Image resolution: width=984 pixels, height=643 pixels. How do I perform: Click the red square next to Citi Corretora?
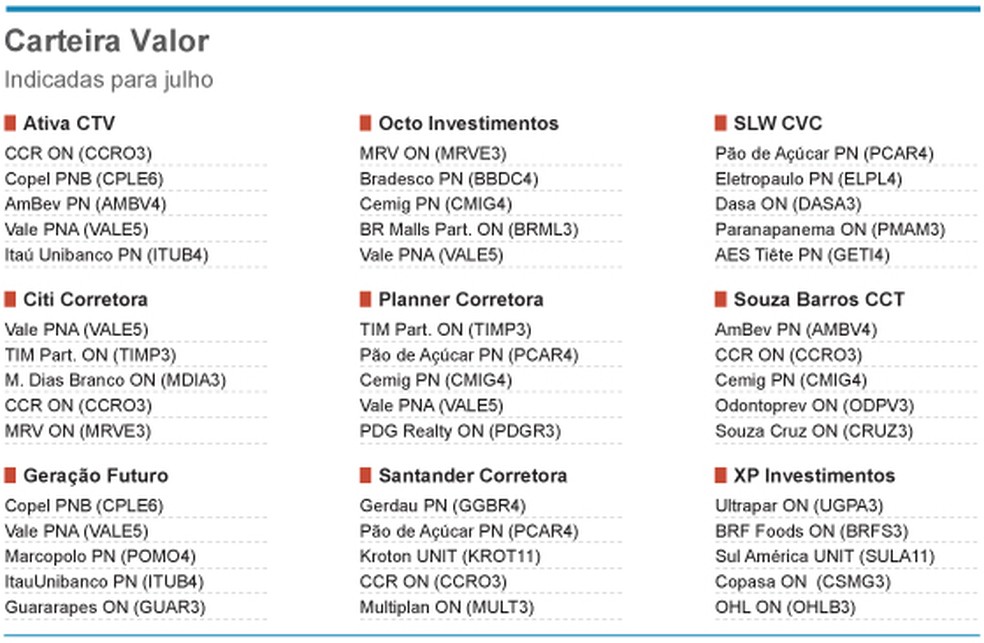click(10, 299)
